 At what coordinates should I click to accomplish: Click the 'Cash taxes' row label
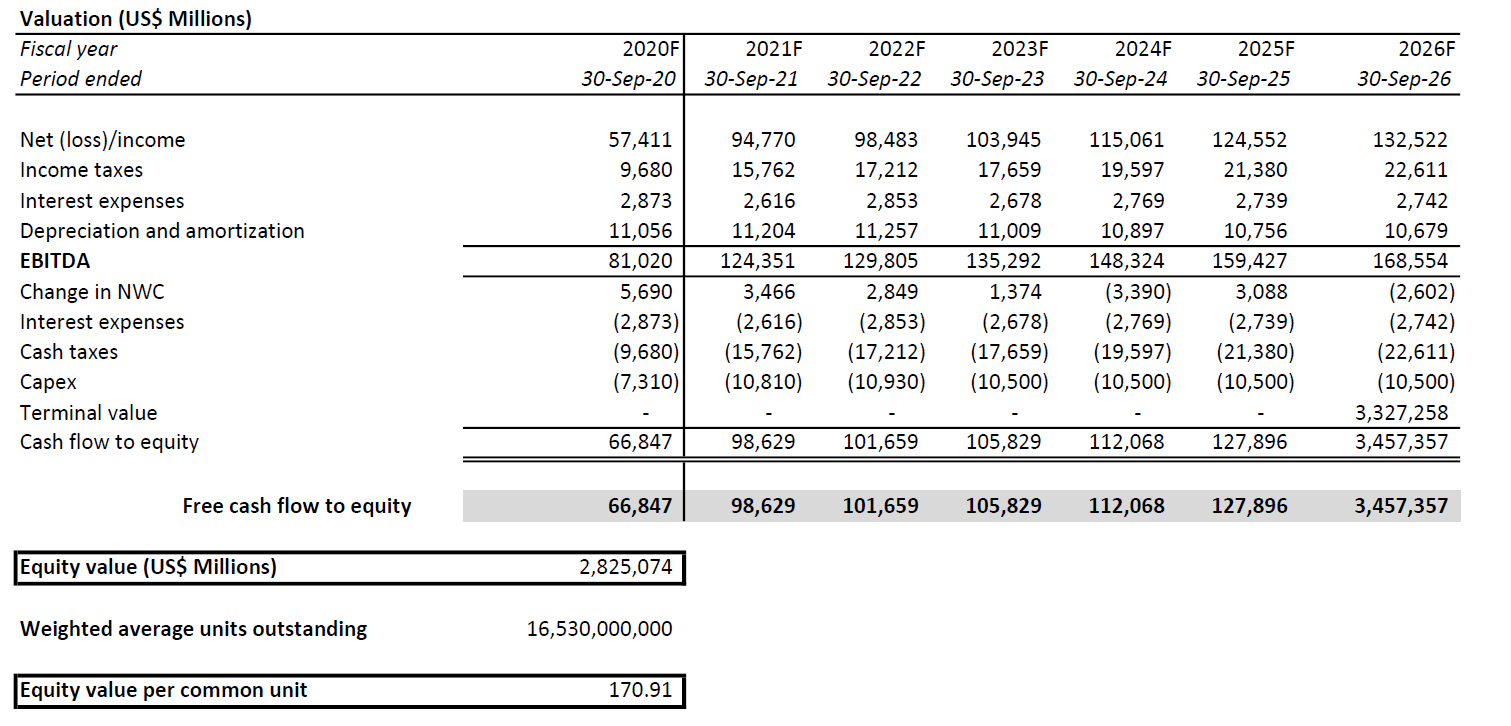pos(69,352)
